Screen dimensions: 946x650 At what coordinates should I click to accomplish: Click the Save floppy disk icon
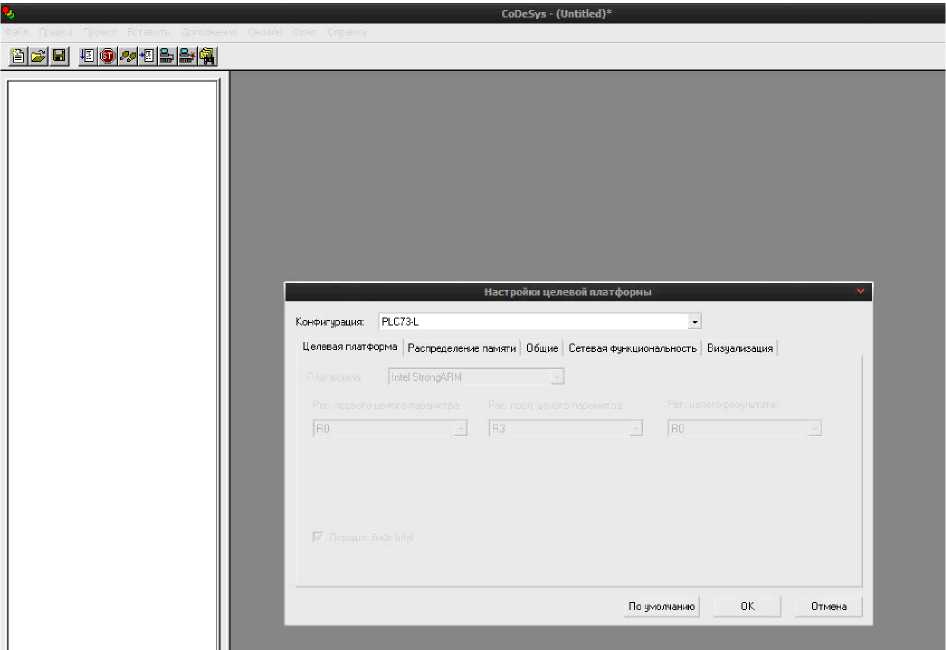tap(59, 56)
